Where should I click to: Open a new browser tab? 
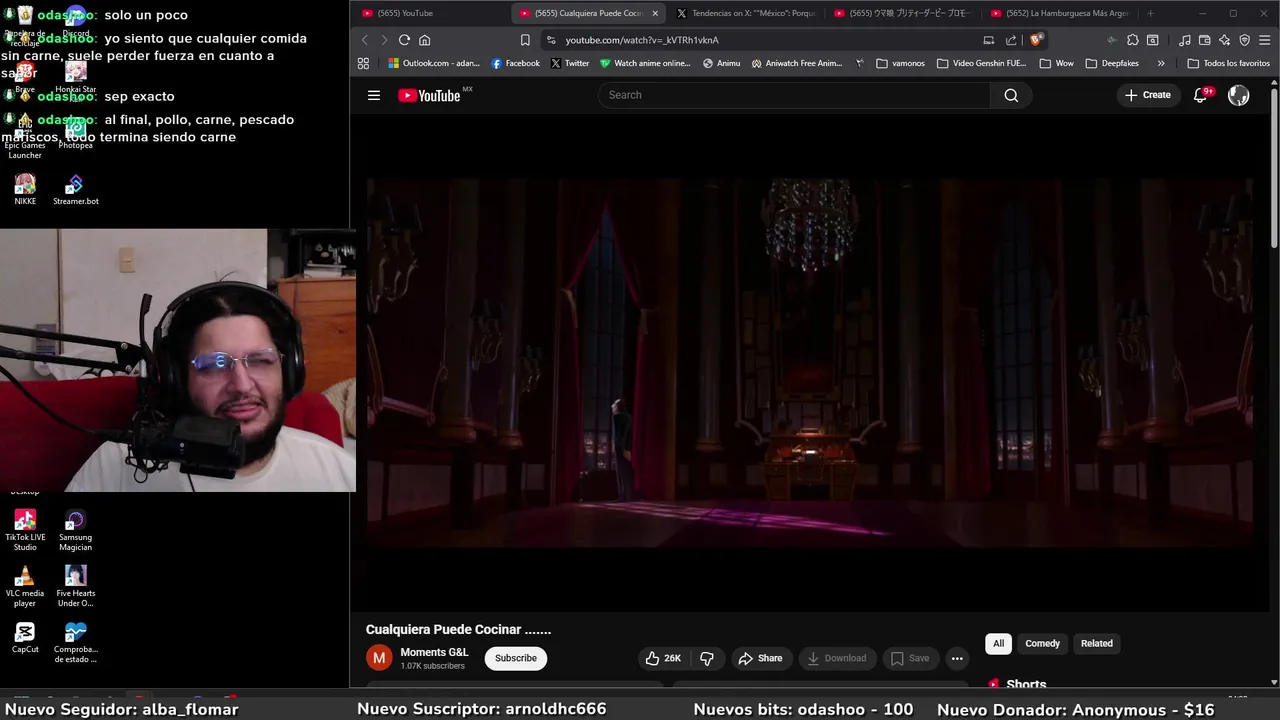tap(1150, 13)
